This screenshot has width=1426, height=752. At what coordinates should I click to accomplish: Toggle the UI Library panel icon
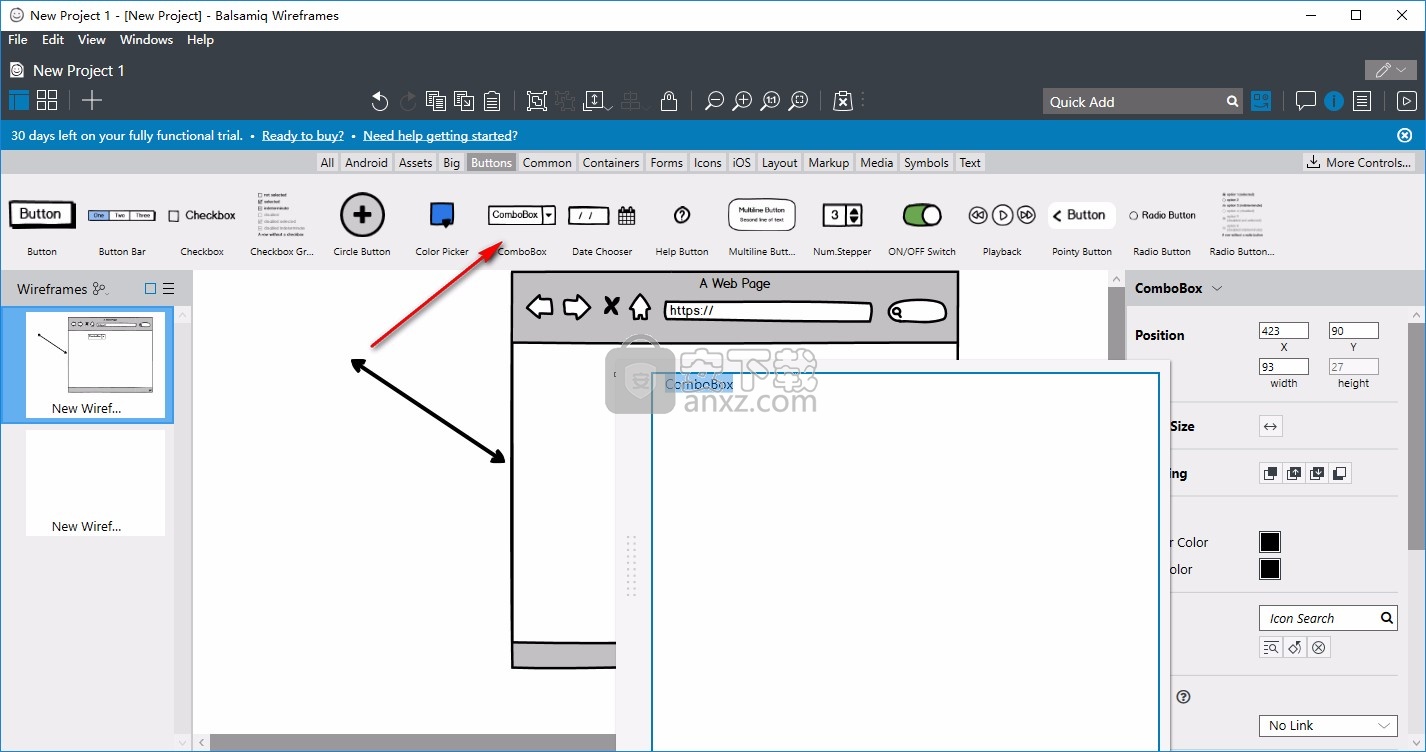coord(1262,101)
